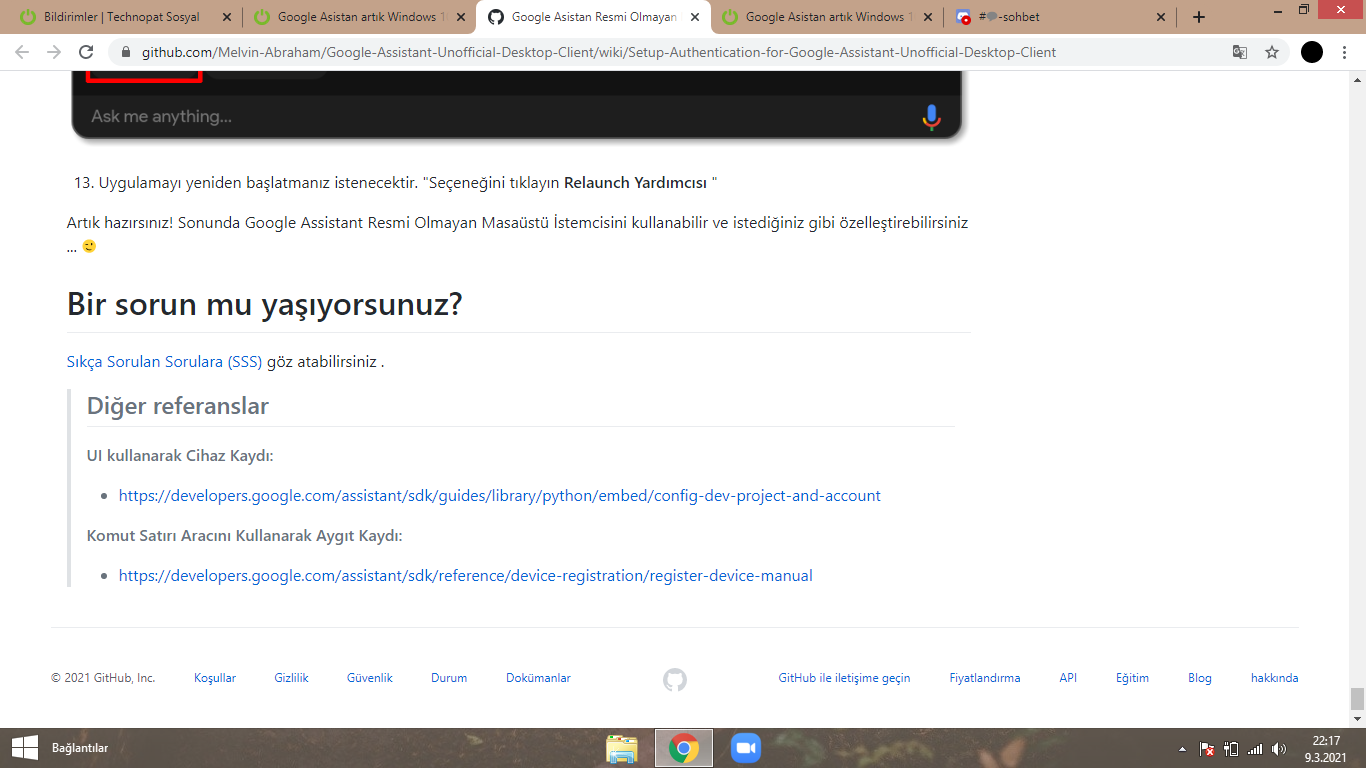
Task: Open the API footer link
Action: [1068, 678]
